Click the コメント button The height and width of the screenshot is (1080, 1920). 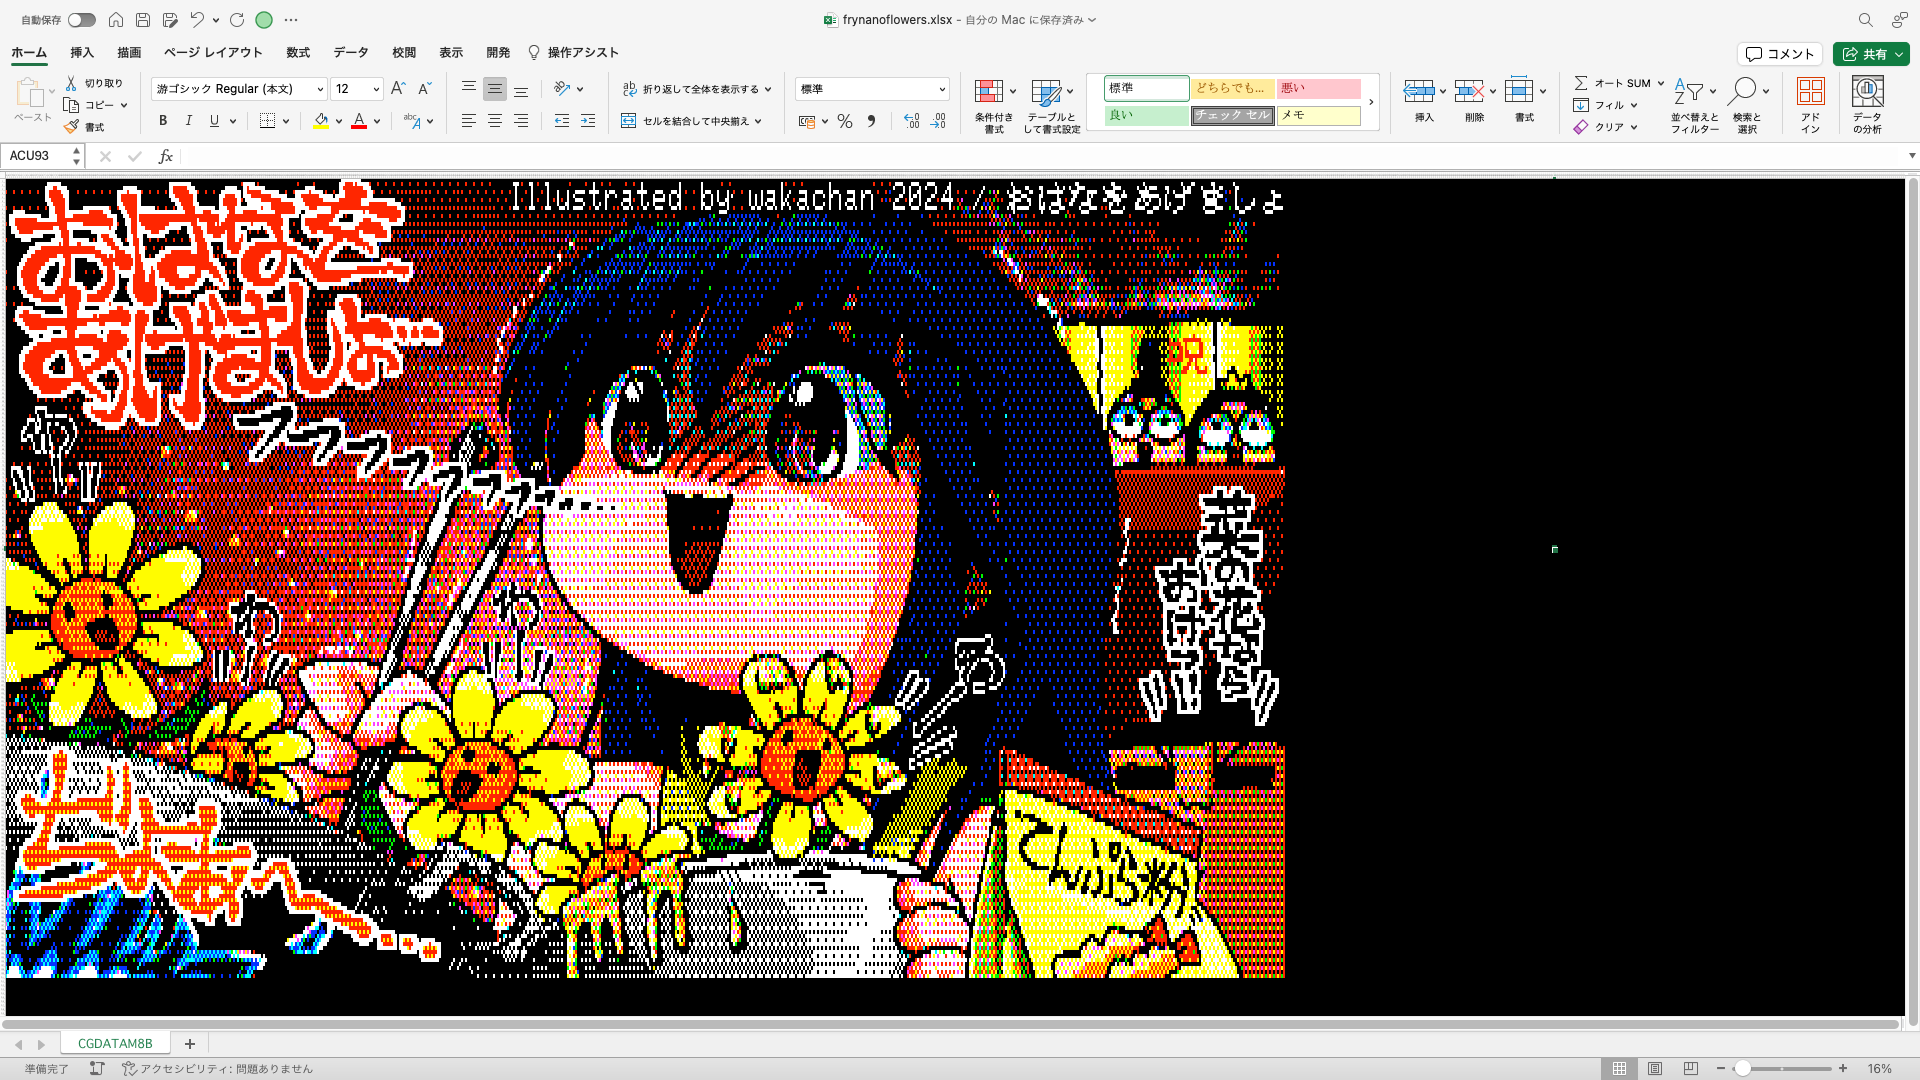click(x=1780, y=54)
